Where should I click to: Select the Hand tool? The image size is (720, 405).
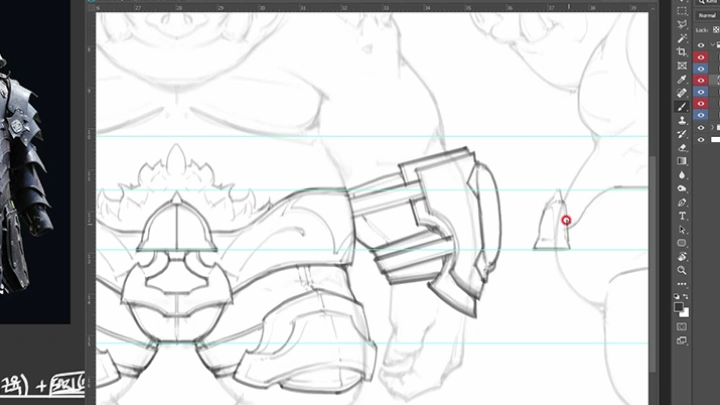tap(682, 257)
